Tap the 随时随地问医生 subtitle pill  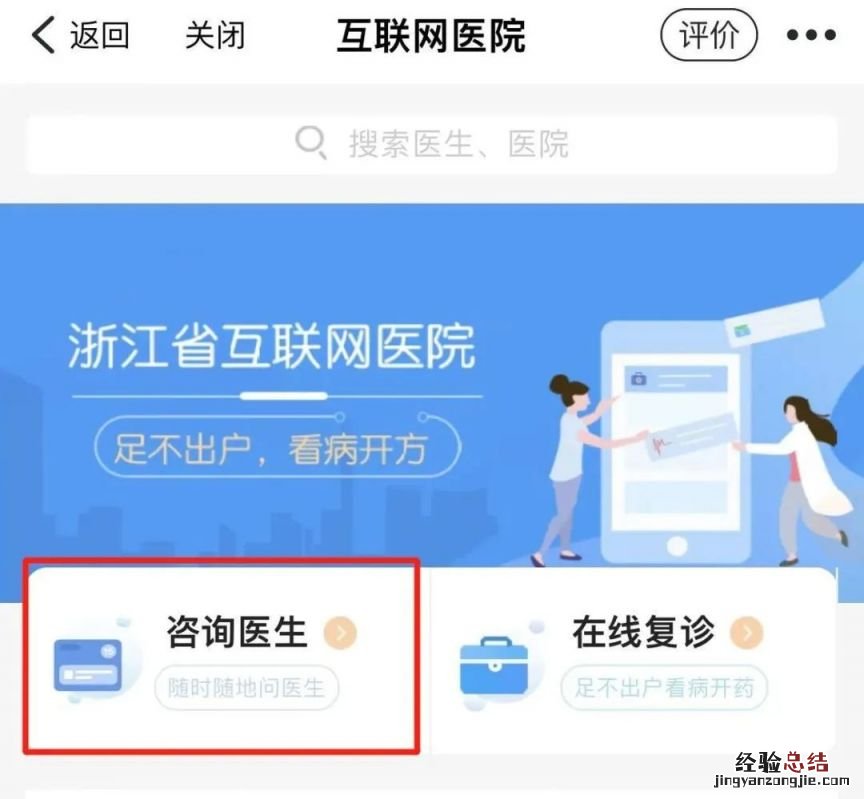coord(246,688)
